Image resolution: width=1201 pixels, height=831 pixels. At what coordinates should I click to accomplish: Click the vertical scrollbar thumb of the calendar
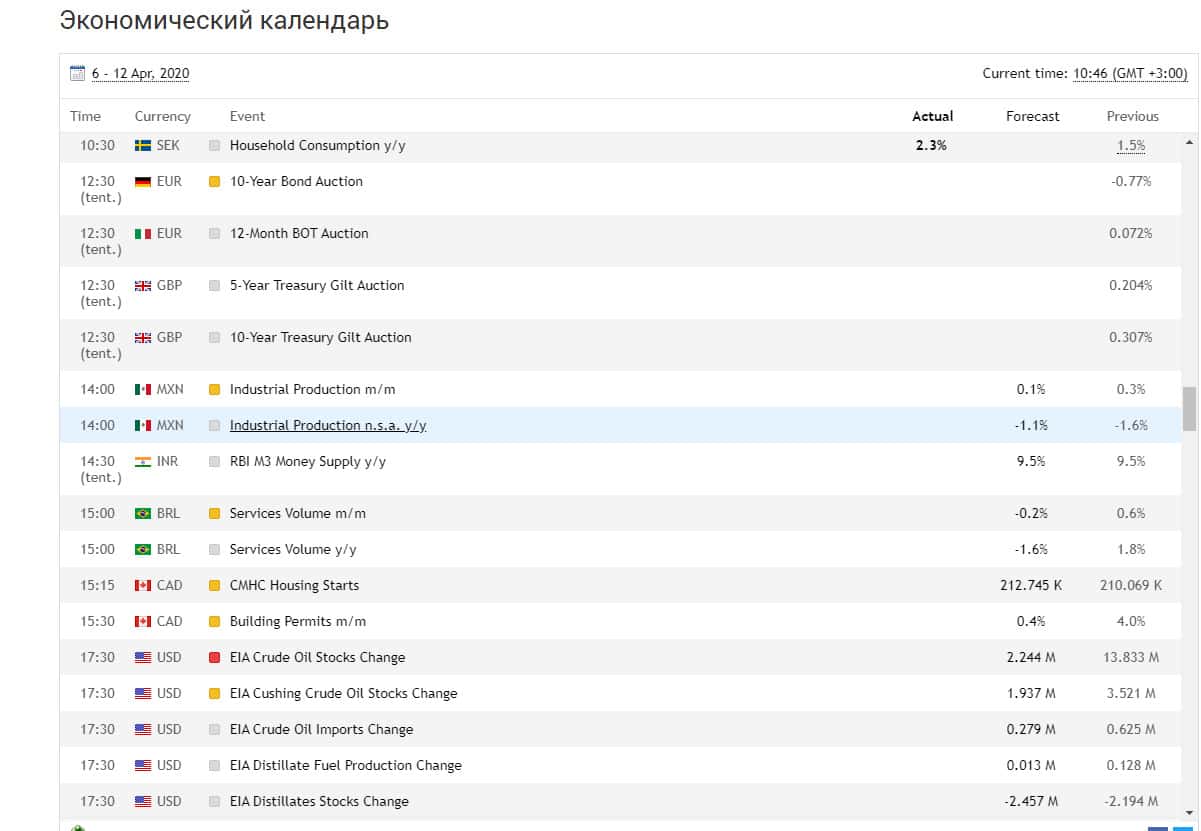tap(1189, 408)
